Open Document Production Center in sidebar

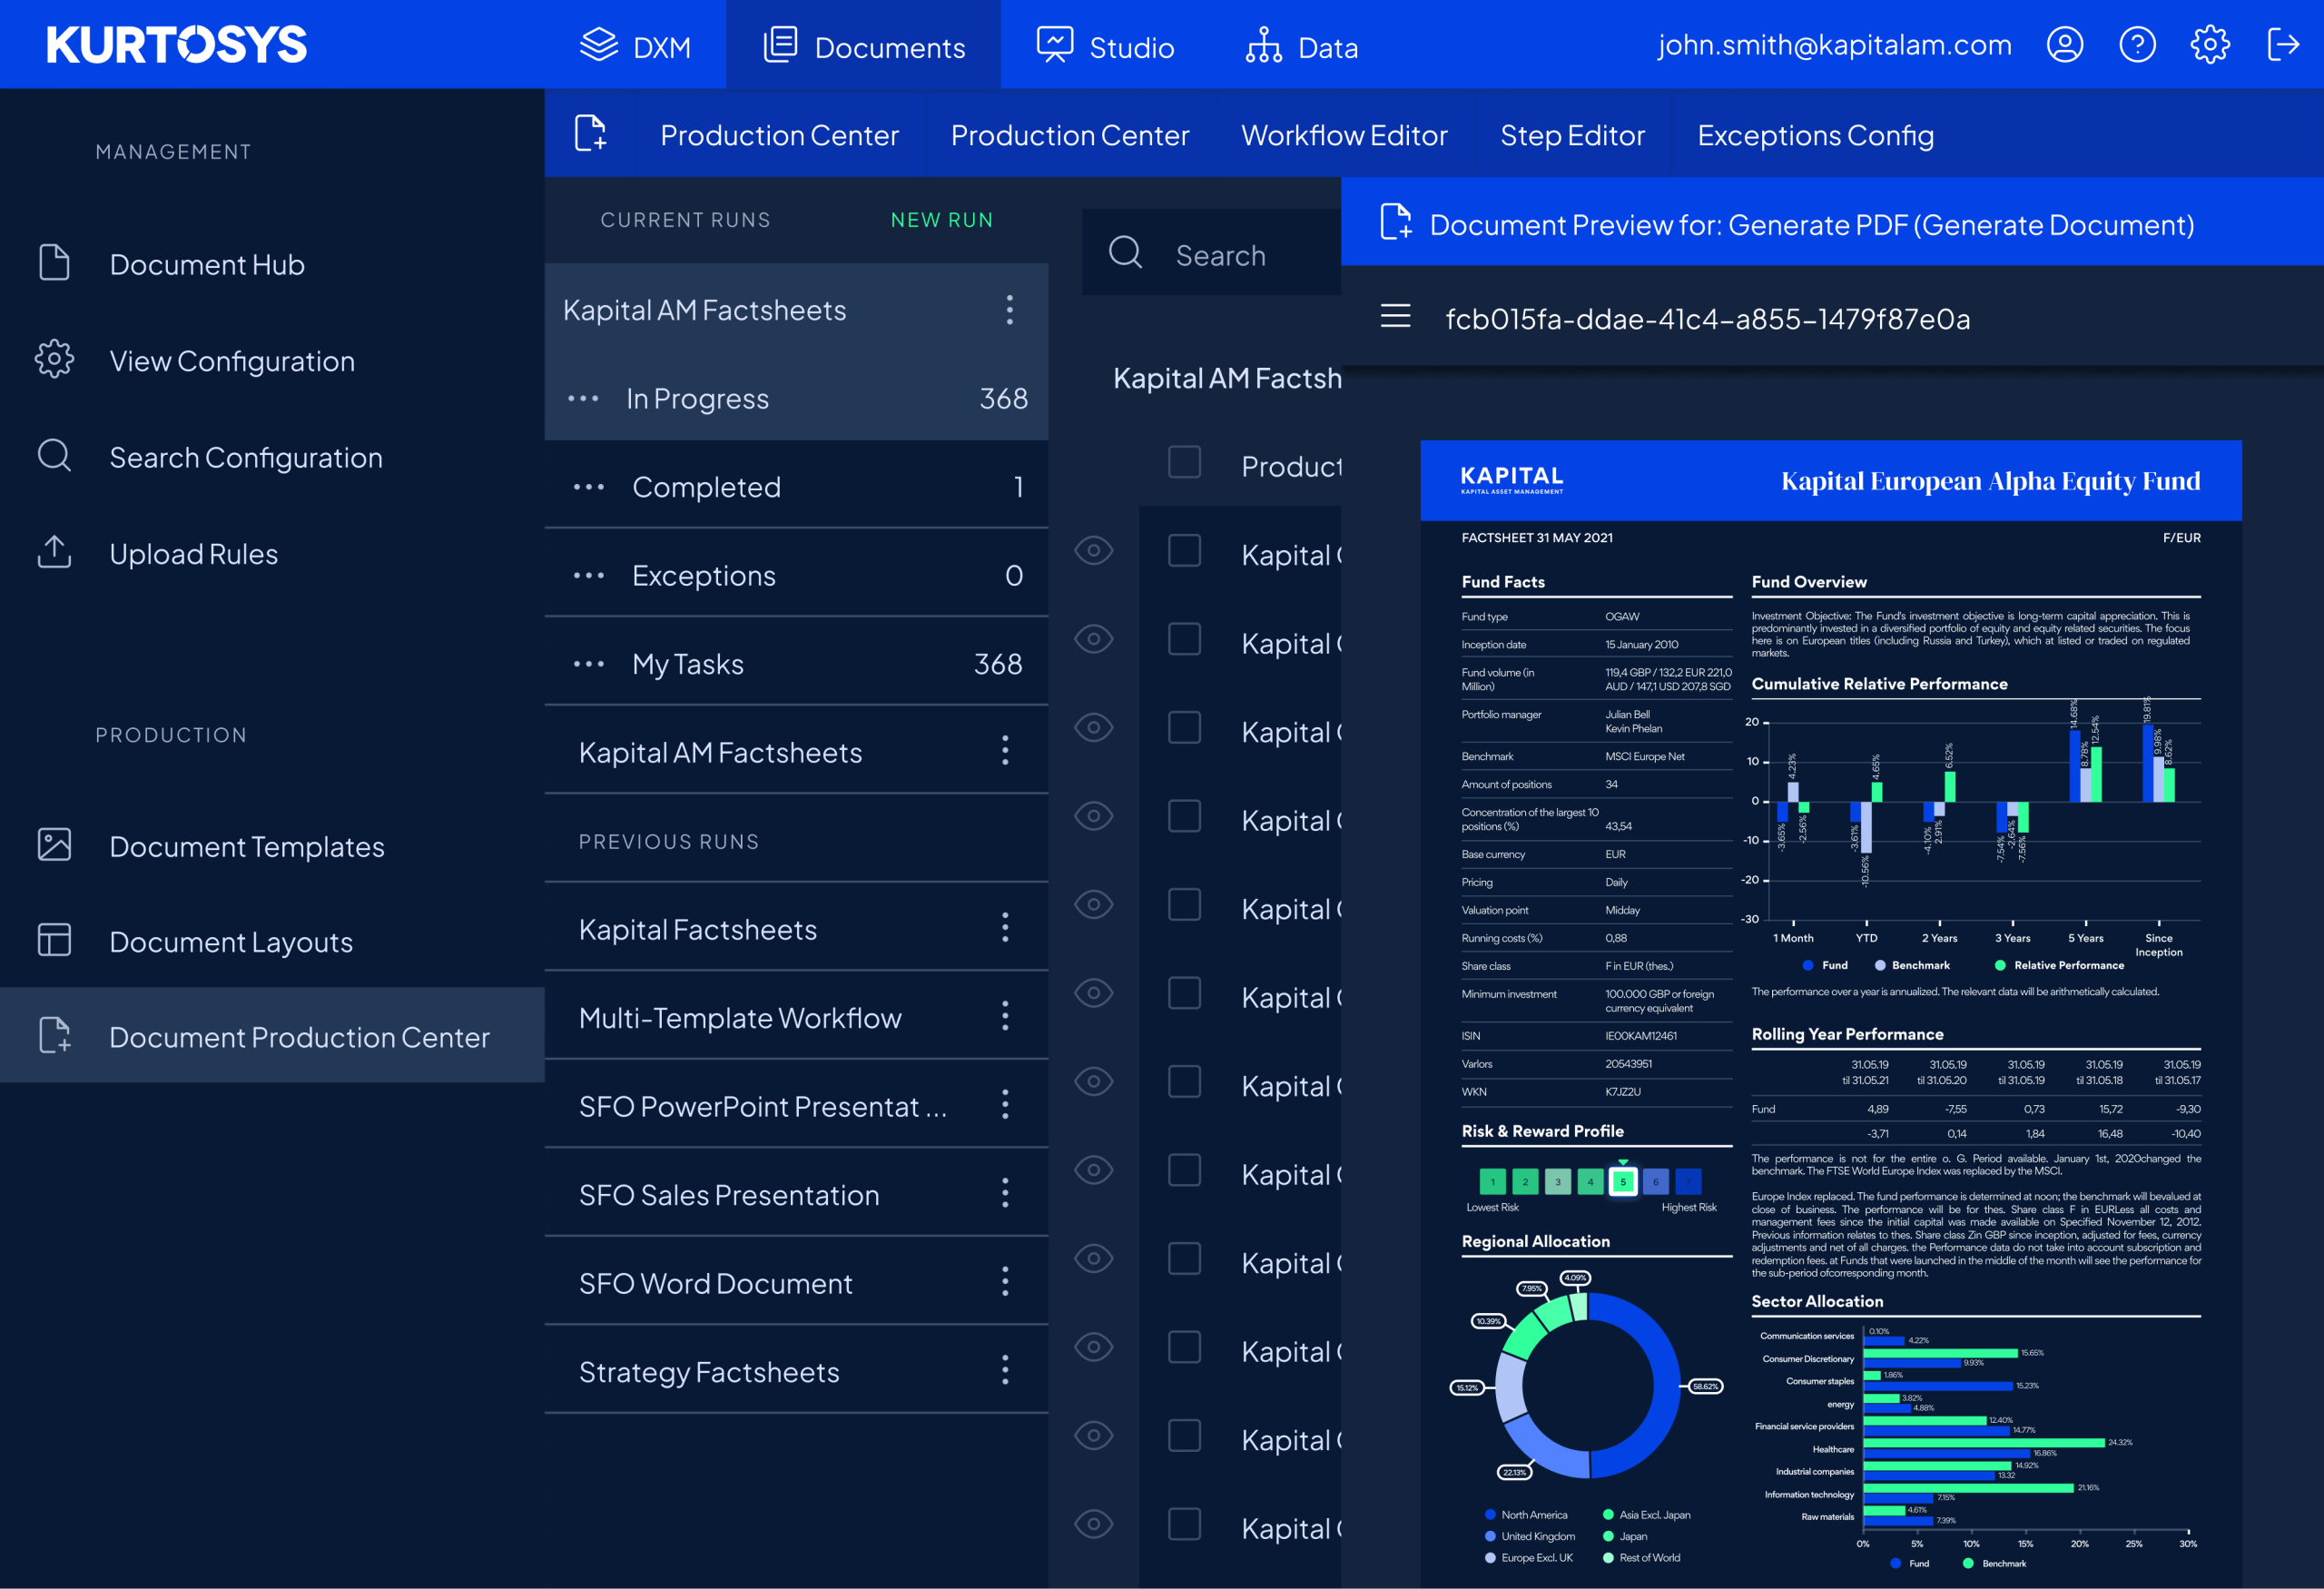(272, 1036)
